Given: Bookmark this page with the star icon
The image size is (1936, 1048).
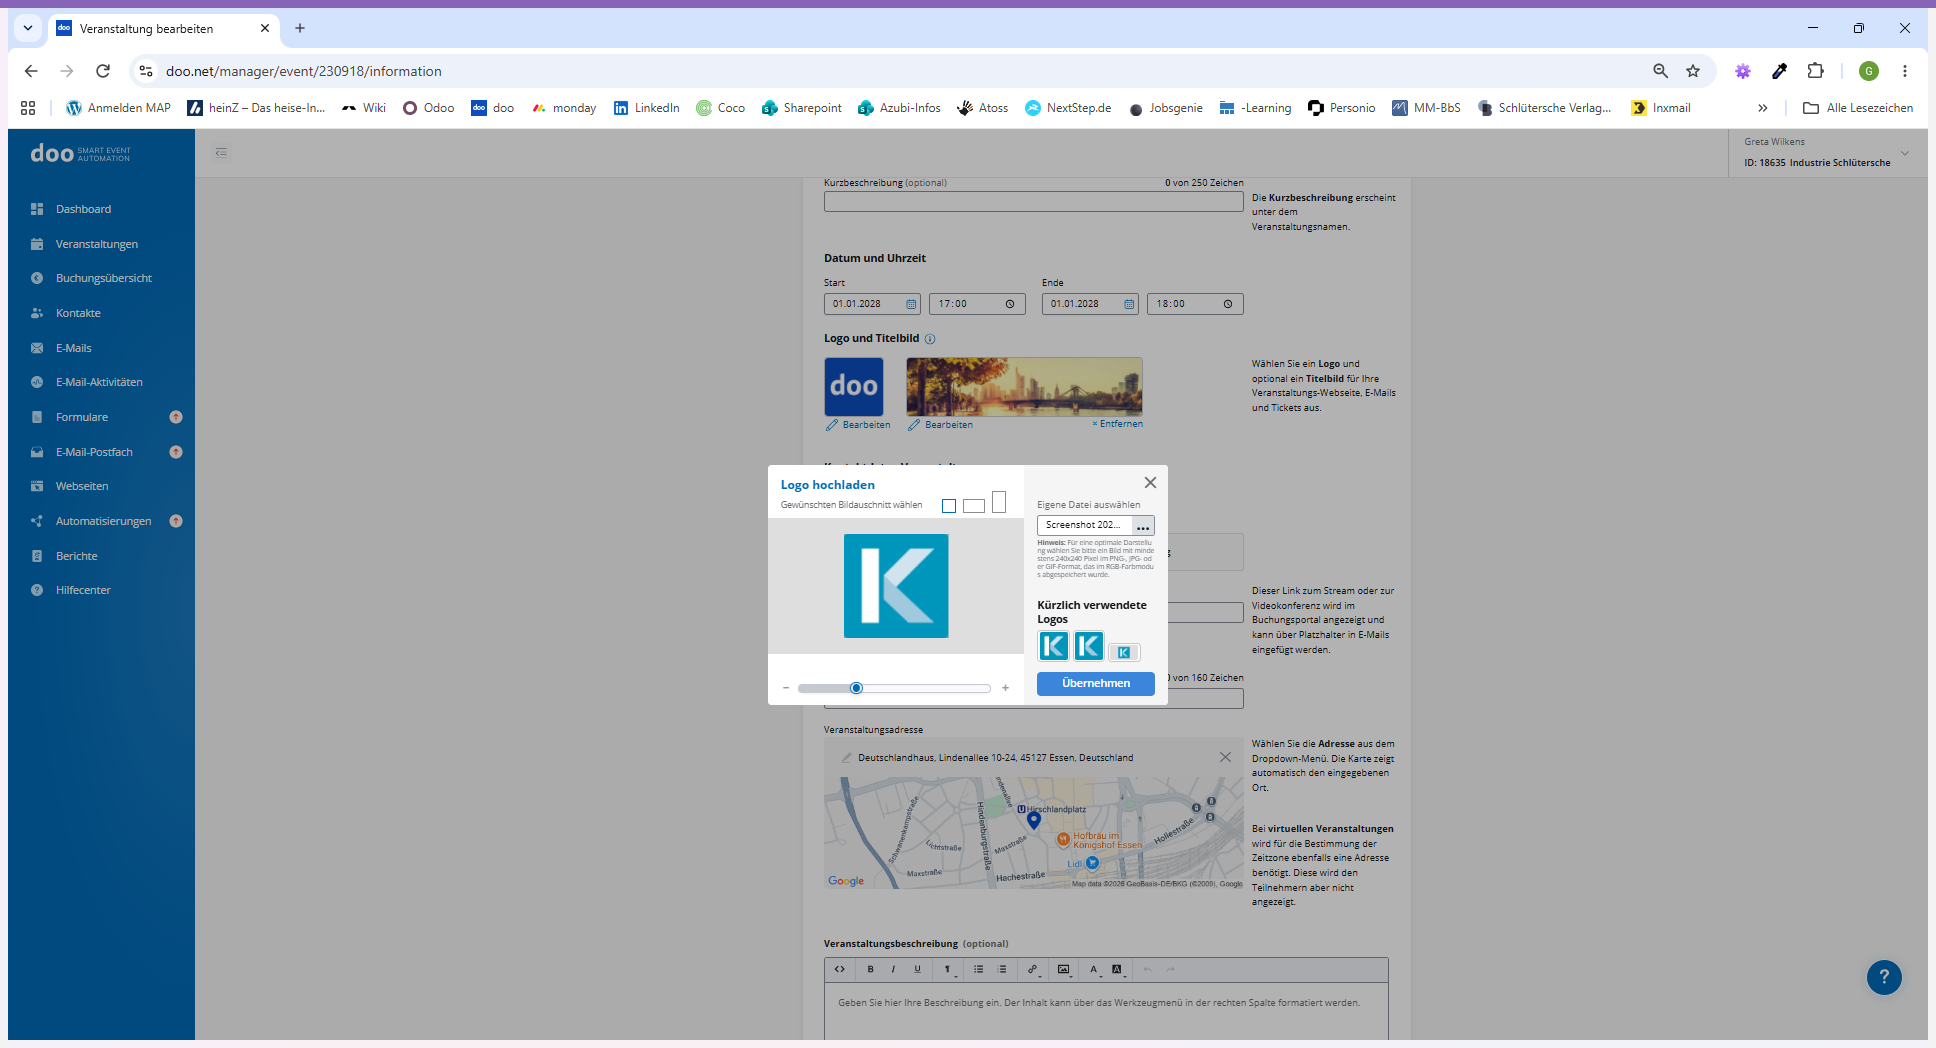Looking at the screenshot, I should coord(1693,71).
